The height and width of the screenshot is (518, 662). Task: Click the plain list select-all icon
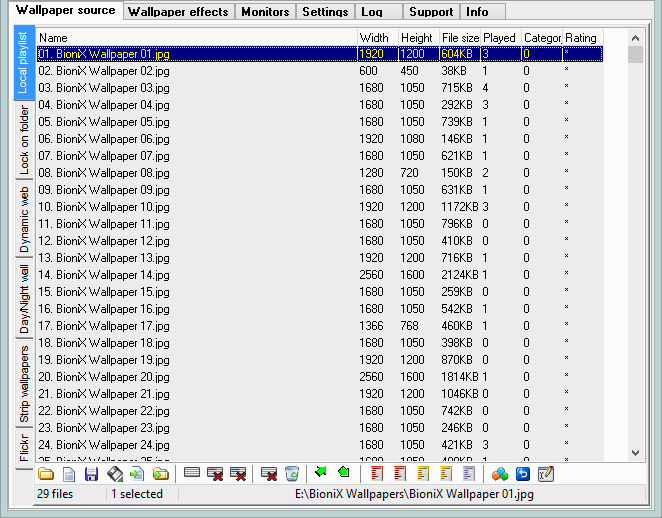192,473
